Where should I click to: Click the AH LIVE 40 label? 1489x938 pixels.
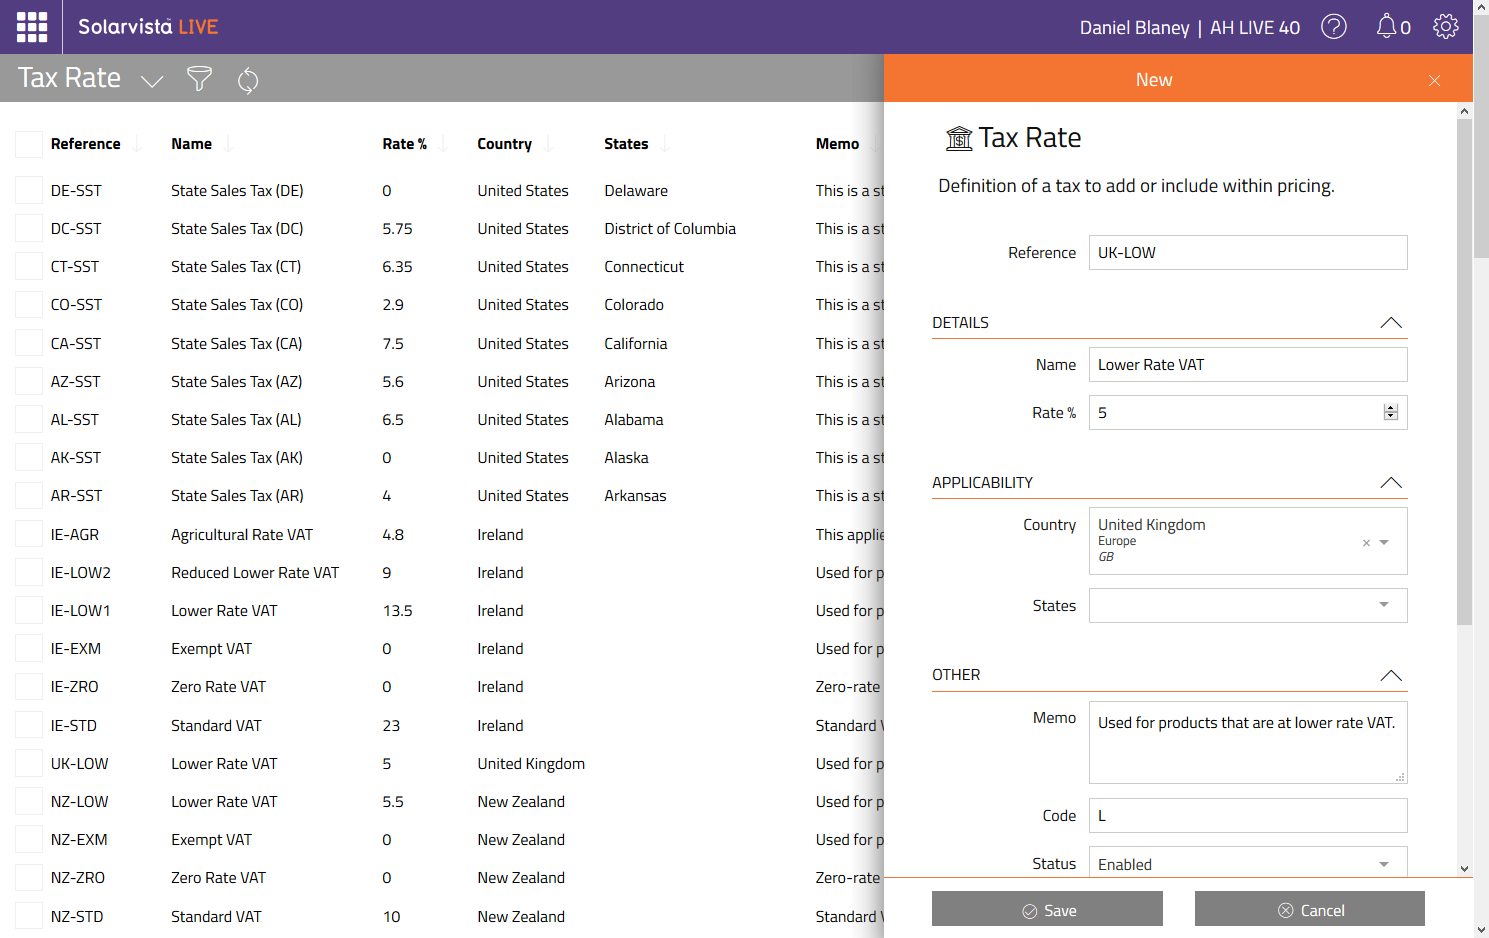click(1255, 28)
